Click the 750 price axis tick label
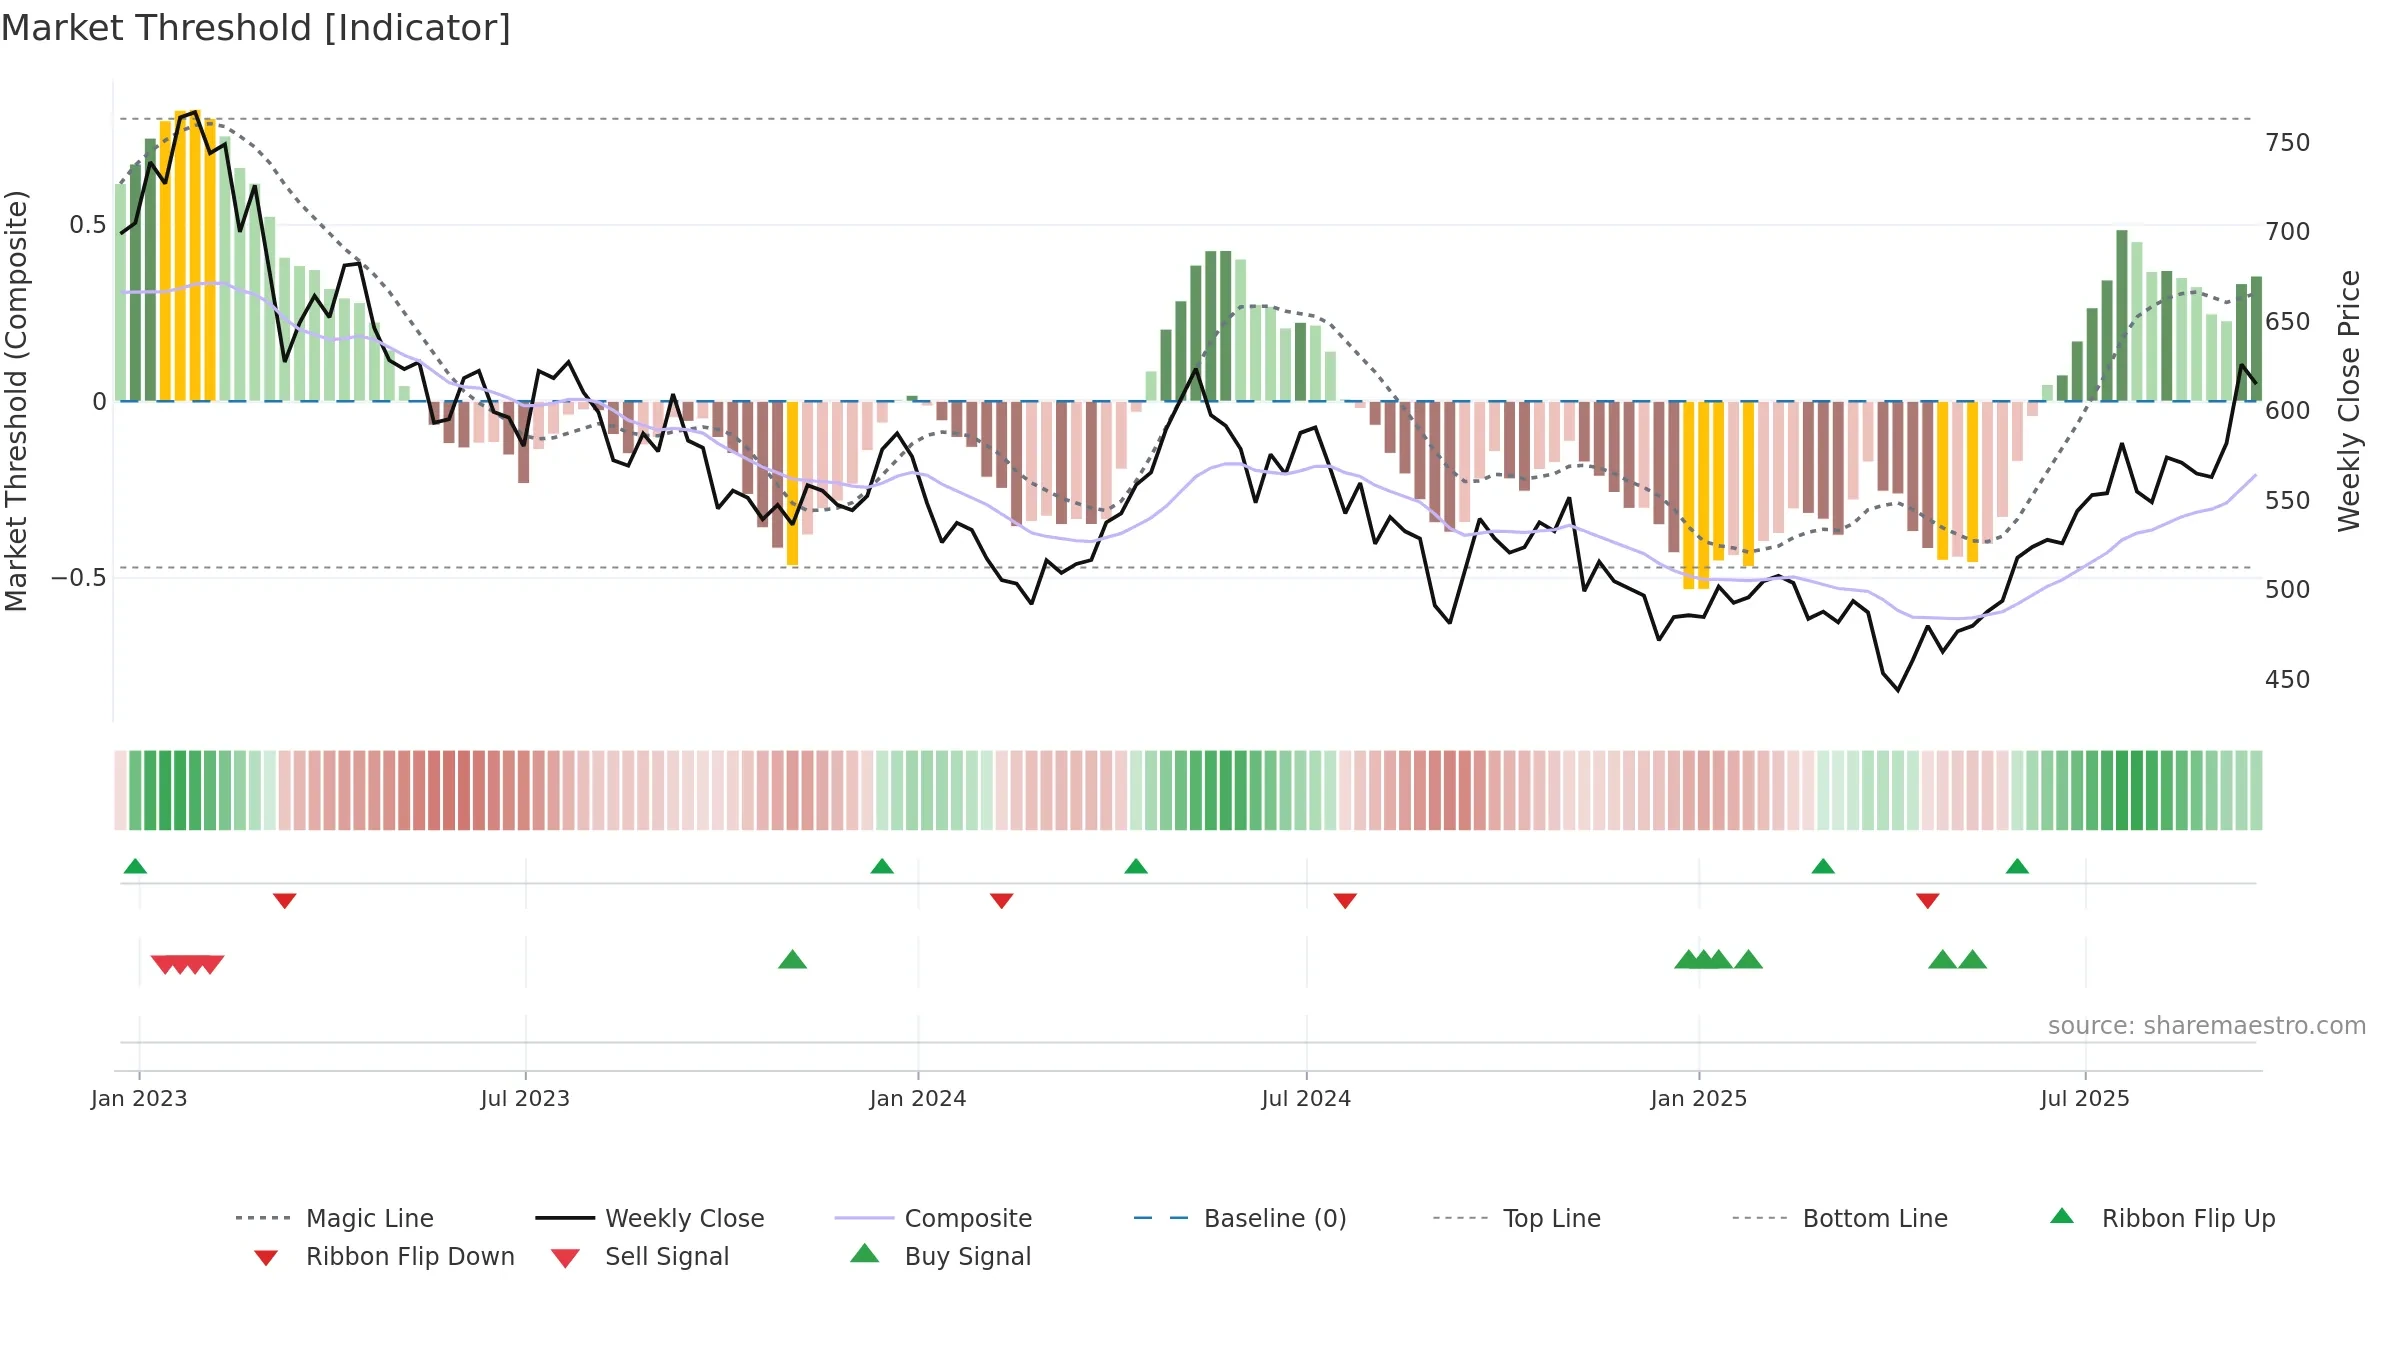Image resolution: width=2400 pixels, height=1350 pixels. [2288, 142]
